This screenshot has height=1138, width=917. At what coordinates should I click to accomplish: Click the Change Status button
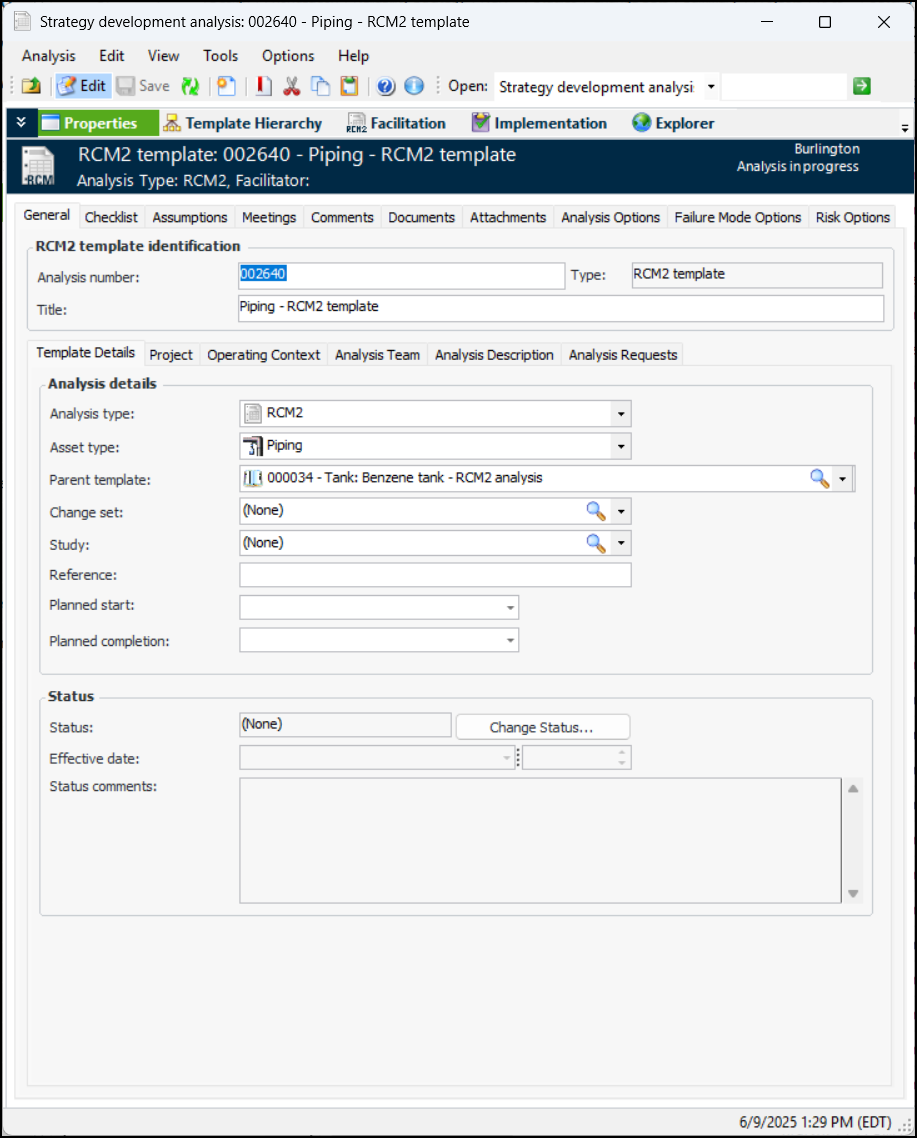(x=542, y=727)
